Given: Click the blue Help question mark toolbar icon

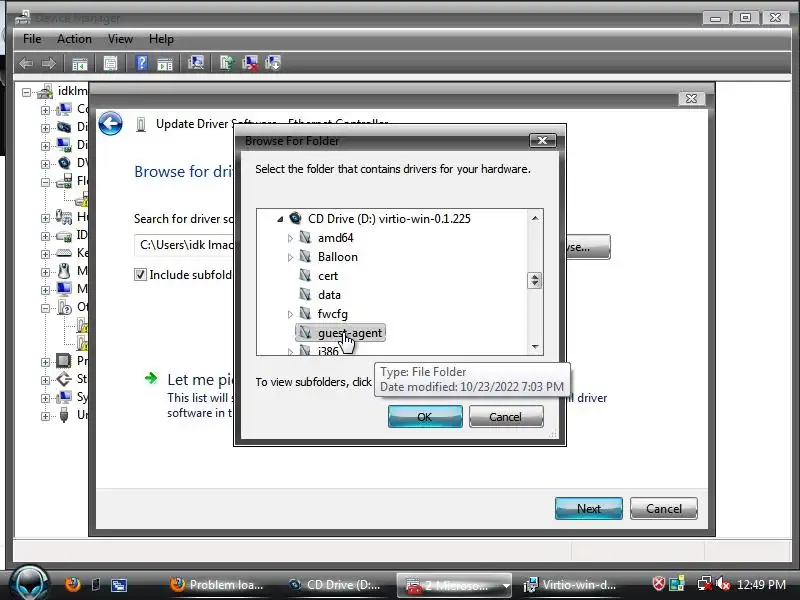Looking at the screenshot, I should click(141, 63).
